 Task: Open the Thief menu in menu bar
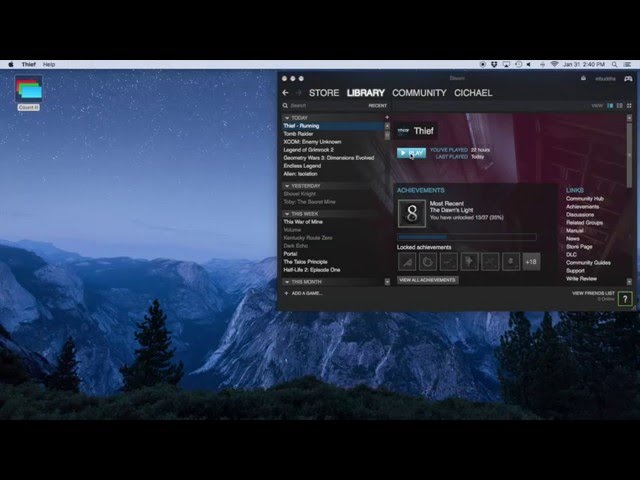[29, 64]
